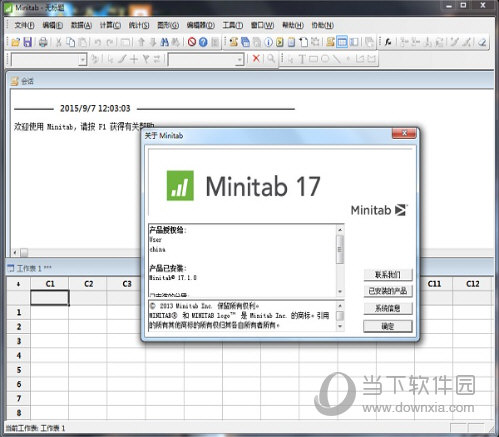
Task: Open a project with the folder icon
Action: (15, 42)
